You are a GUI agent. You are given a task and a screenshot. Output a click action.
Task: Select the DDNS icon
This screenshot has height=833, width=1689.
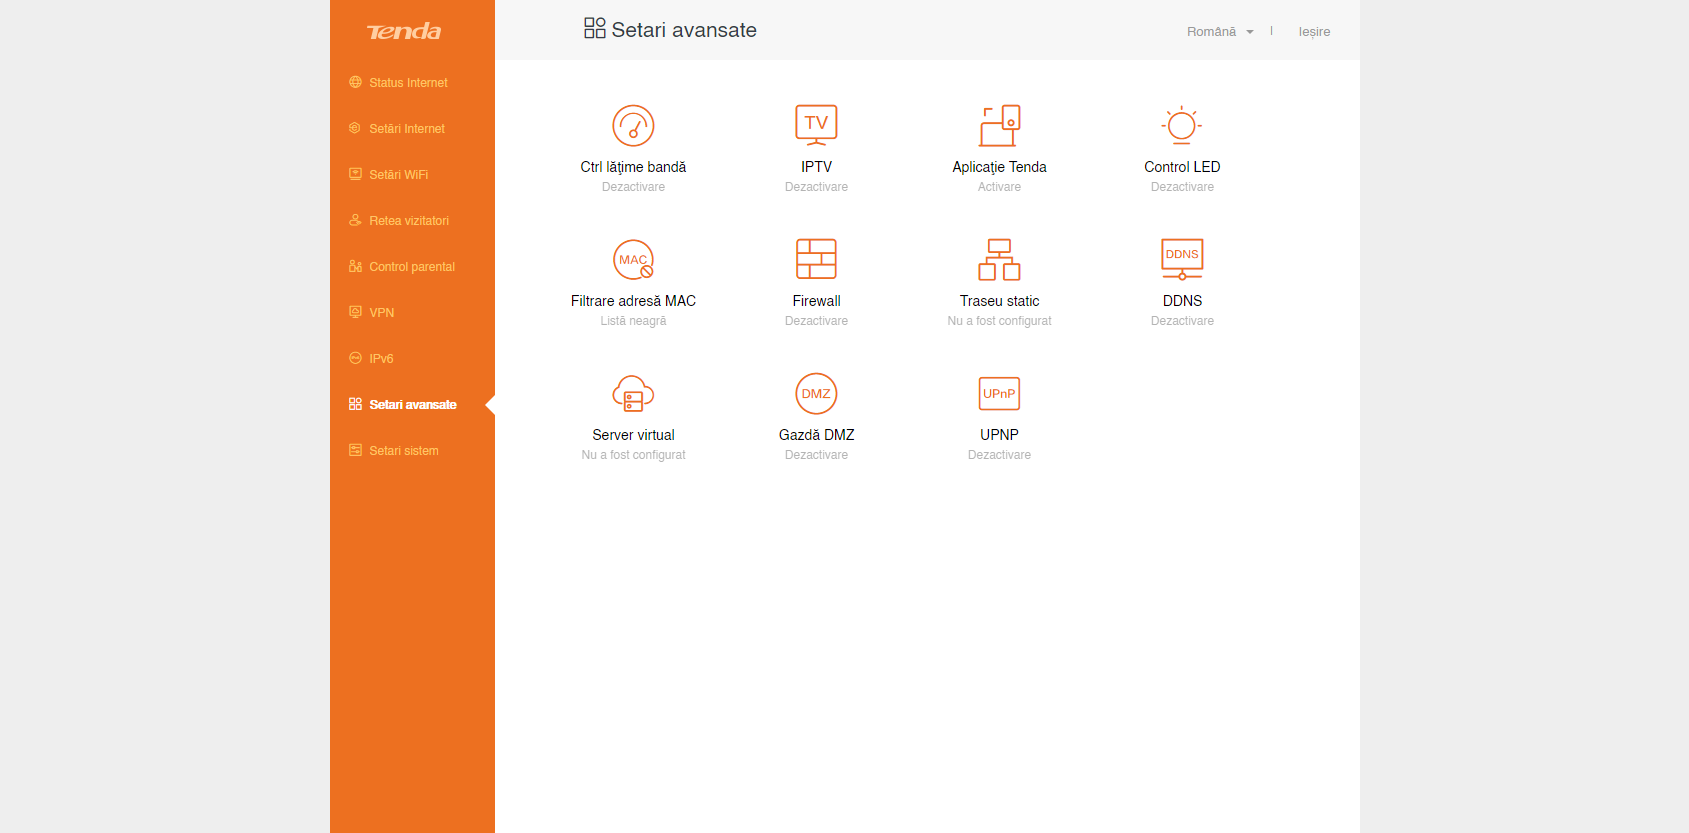[1182, 260]
